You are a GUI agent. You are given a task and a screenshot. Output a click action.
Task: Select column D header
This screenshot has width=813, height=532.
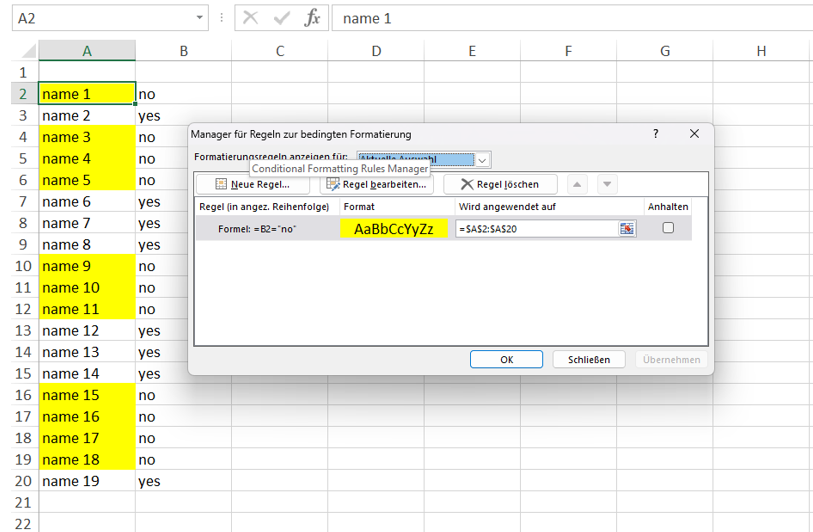tap(376, 51)
